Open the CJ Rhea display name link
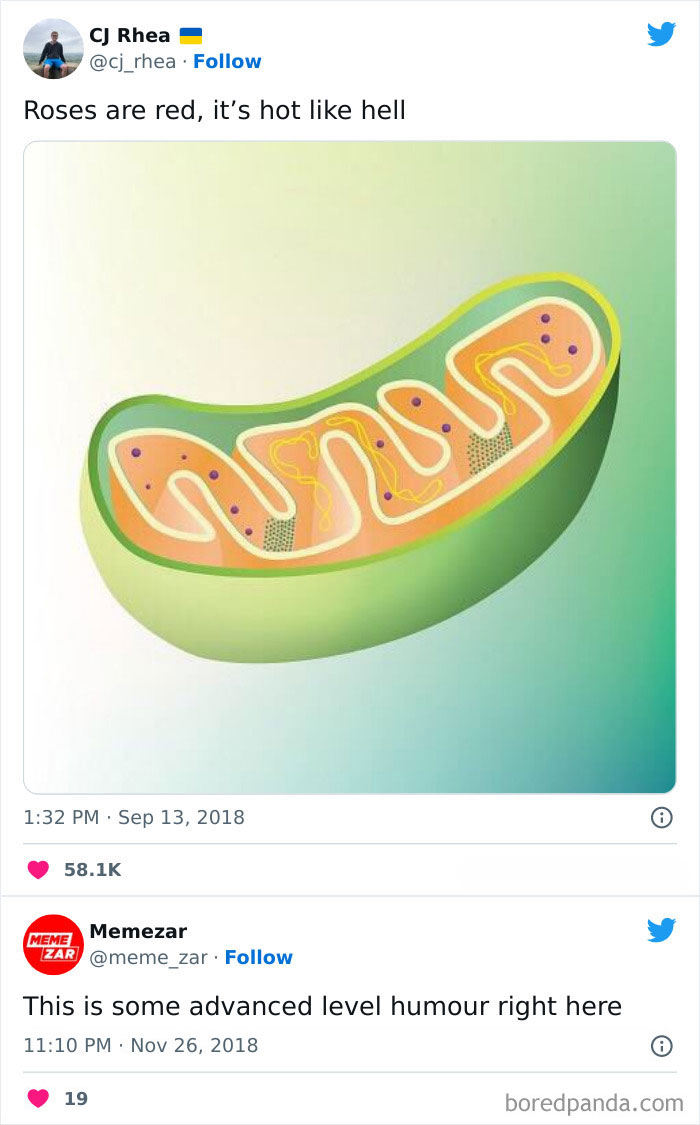 click(x=129, y=35)
